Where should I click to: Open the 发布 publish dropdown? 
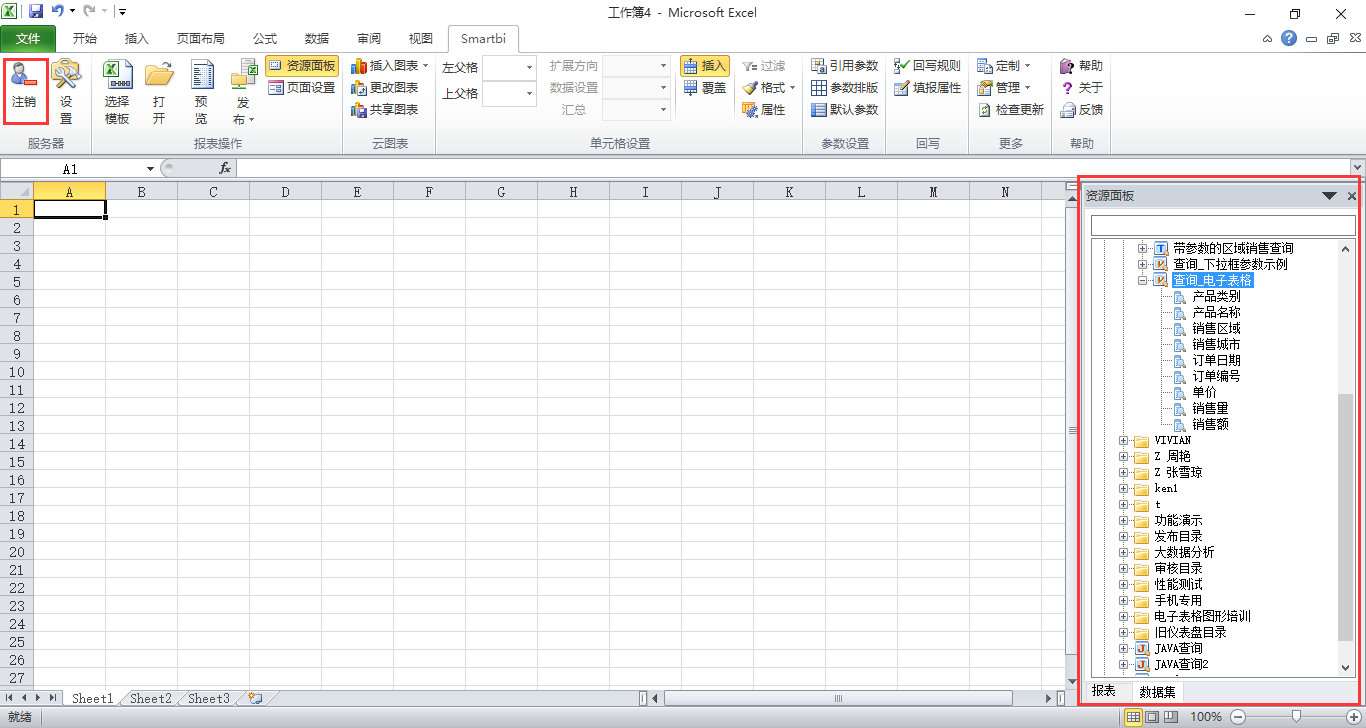pyautogui.click(x=244, y=92)
